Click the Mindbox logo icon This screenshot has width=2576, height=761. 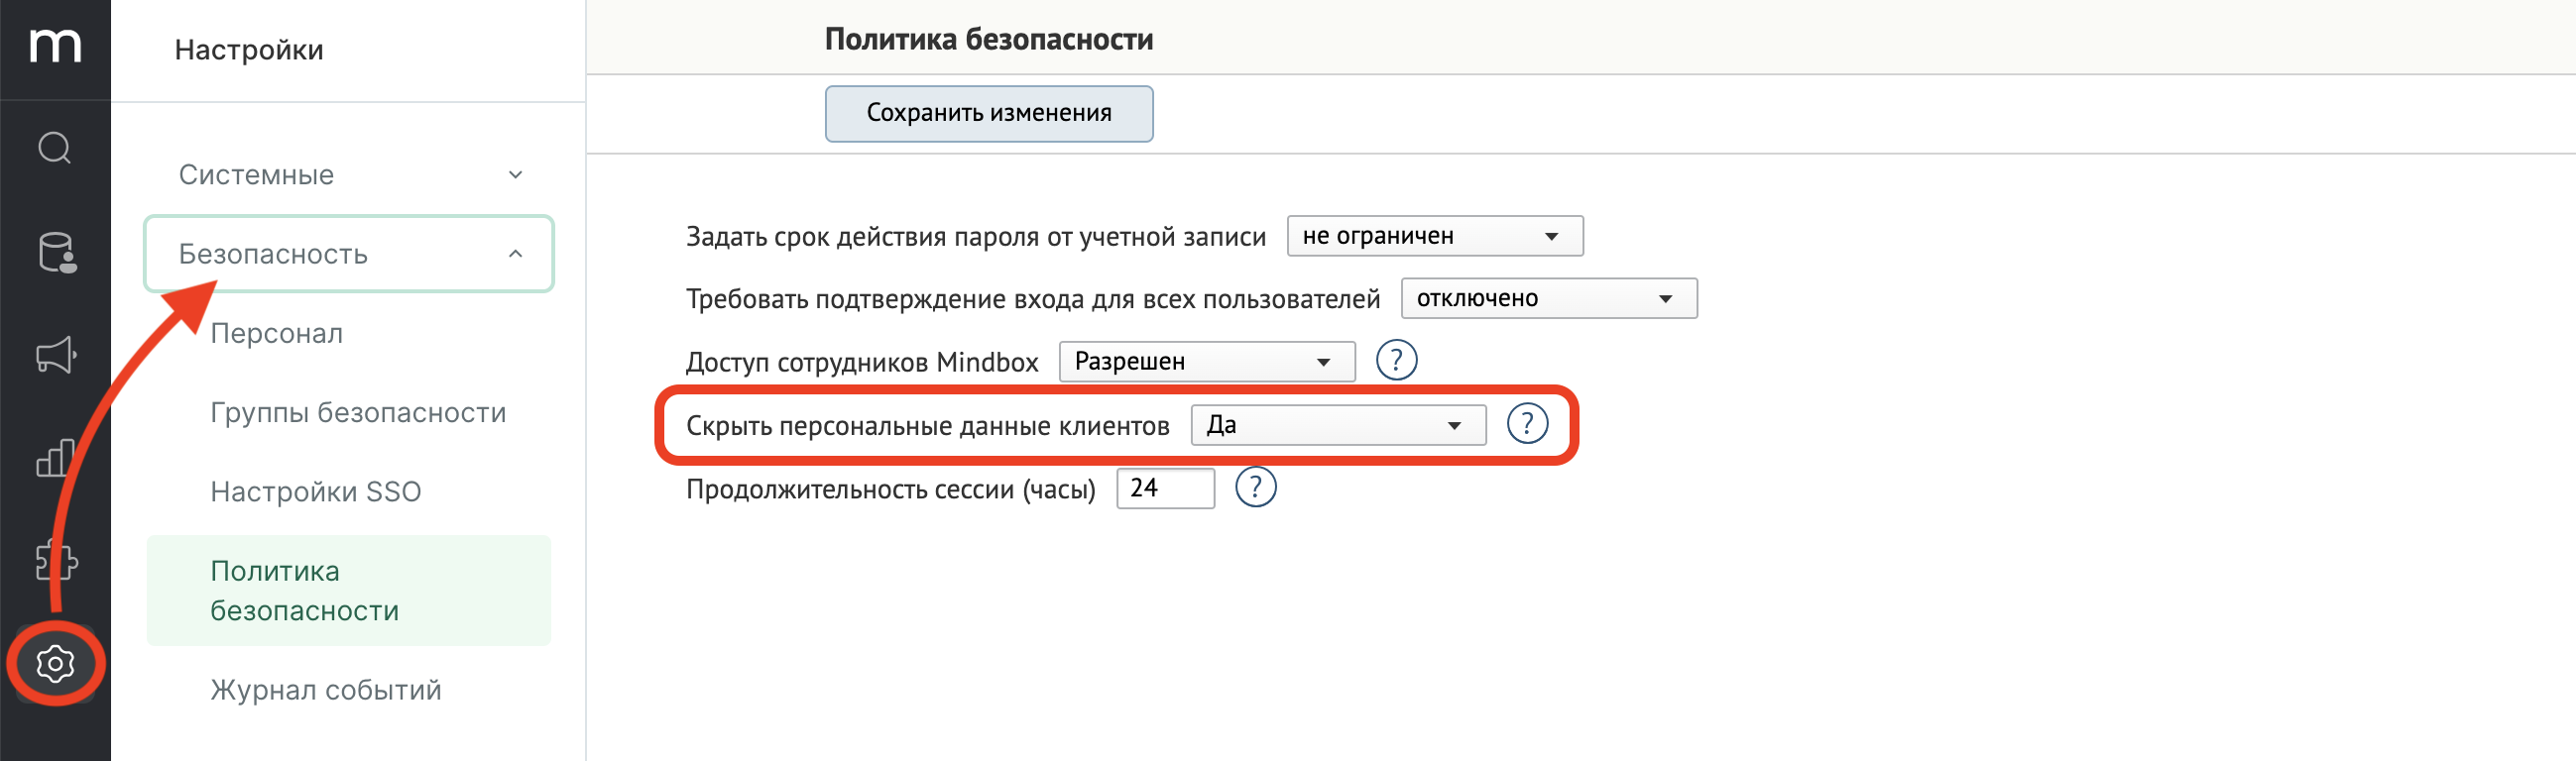point(55,45)
